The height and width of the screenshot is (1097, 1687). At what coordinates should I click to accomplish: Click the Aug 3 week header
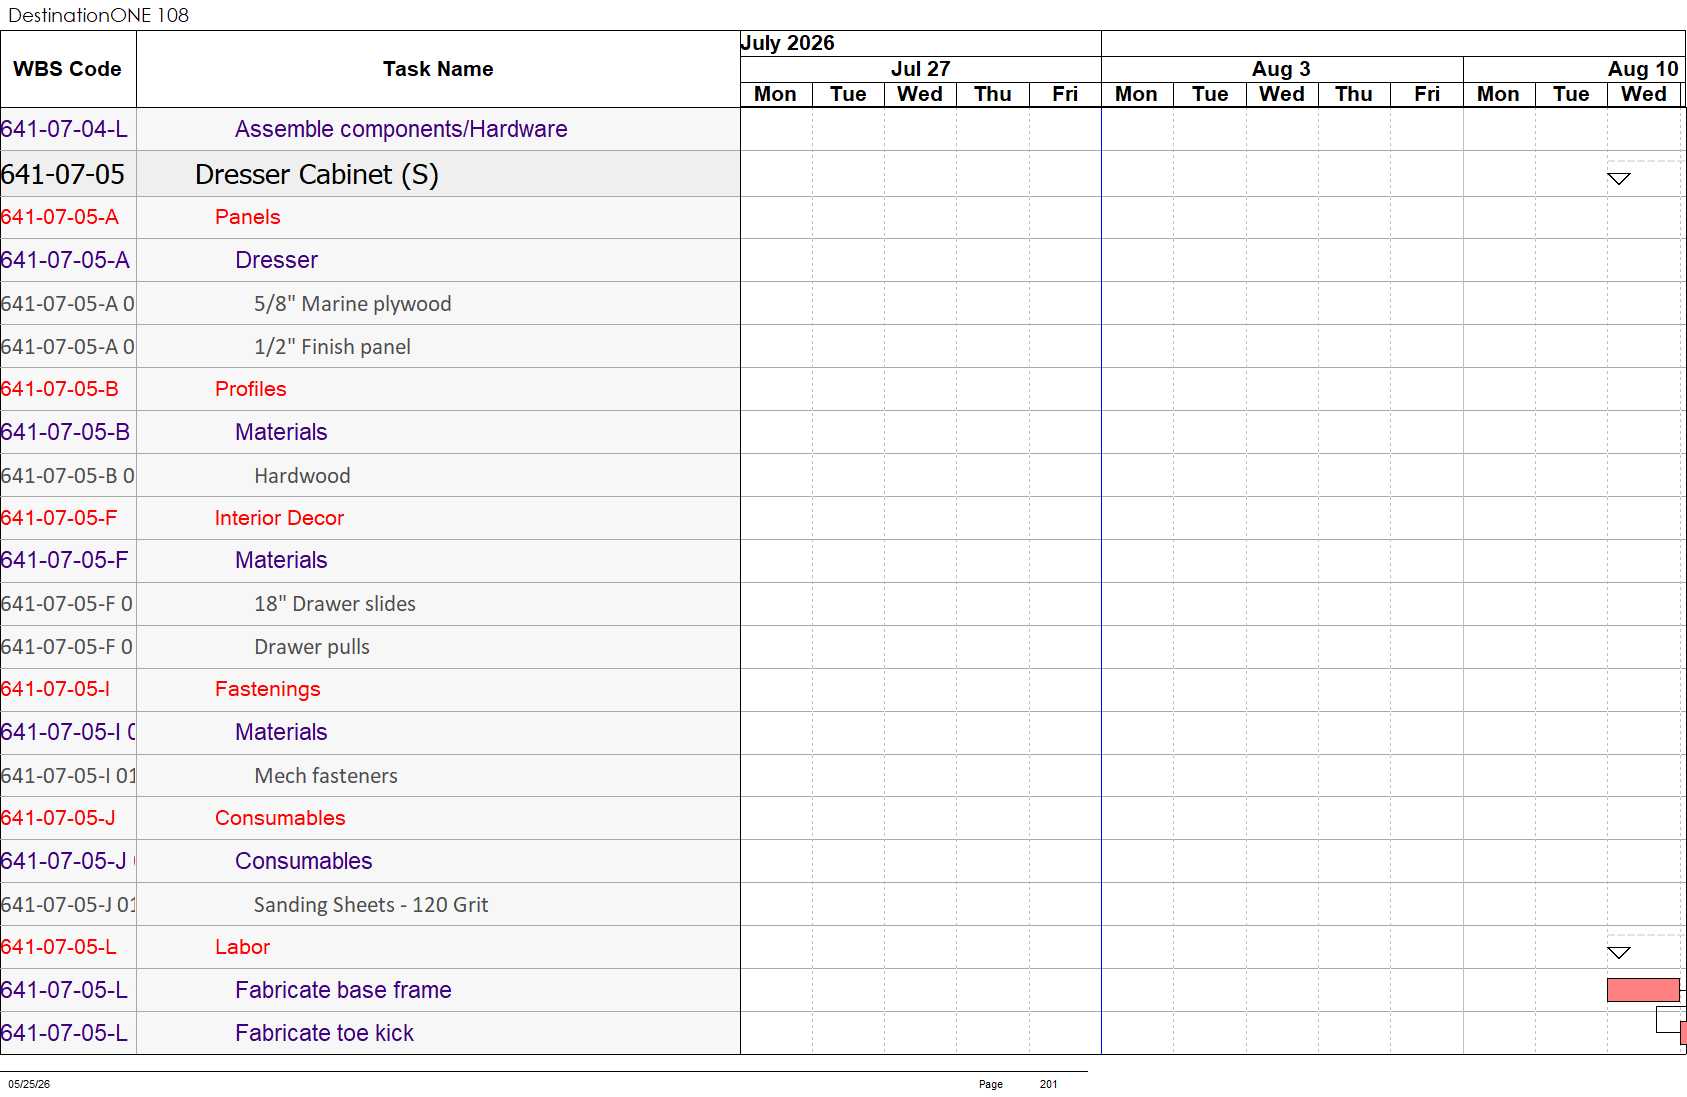(1281, 69)
